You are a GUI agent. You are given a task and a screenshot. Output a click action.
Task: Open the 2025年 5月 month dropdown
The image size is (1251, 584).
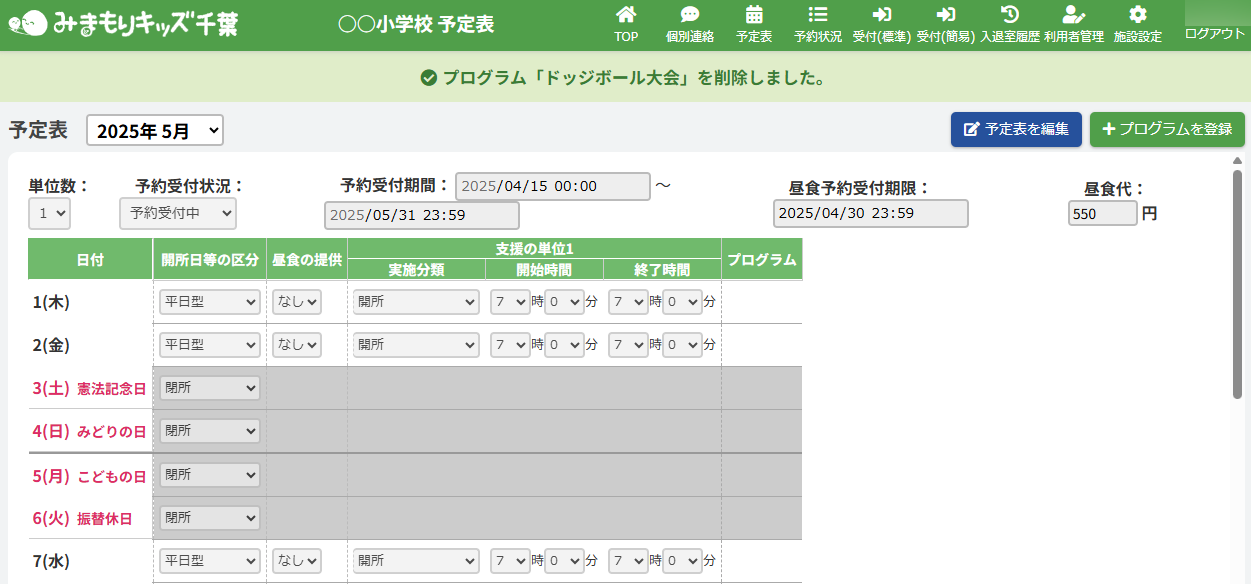[155, 130]
